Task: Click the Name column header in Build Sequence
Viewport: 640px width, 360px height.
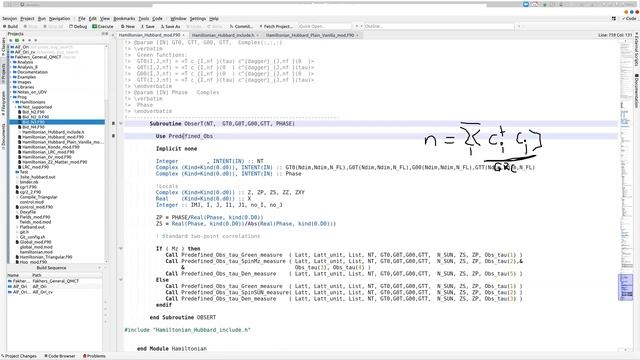Action: click(13, 275)
